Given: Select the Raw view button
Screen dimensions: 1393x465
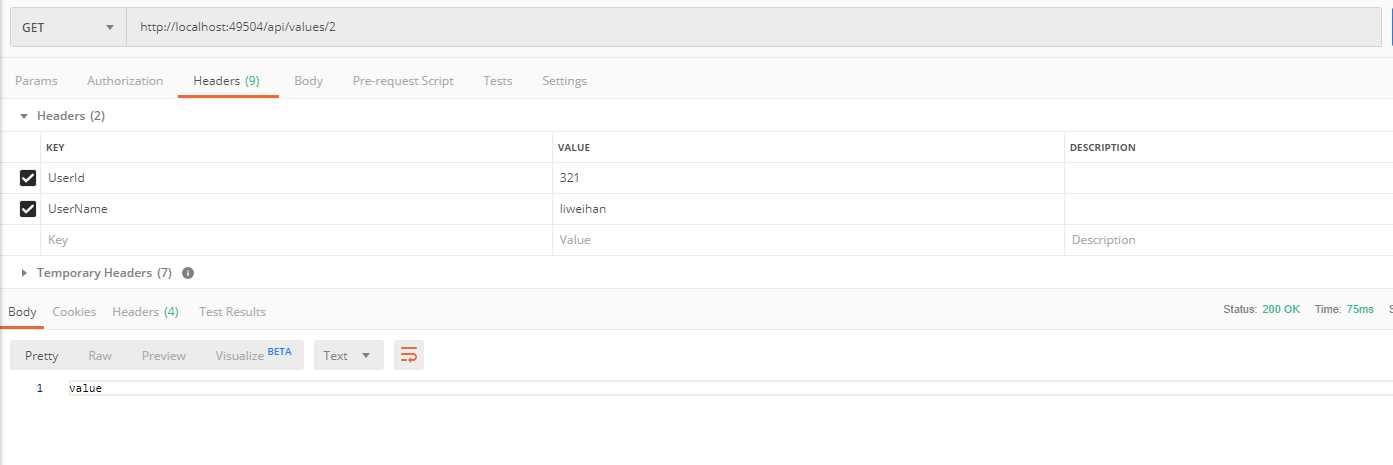Looking at the screenshot, I should tap(100, 356).
